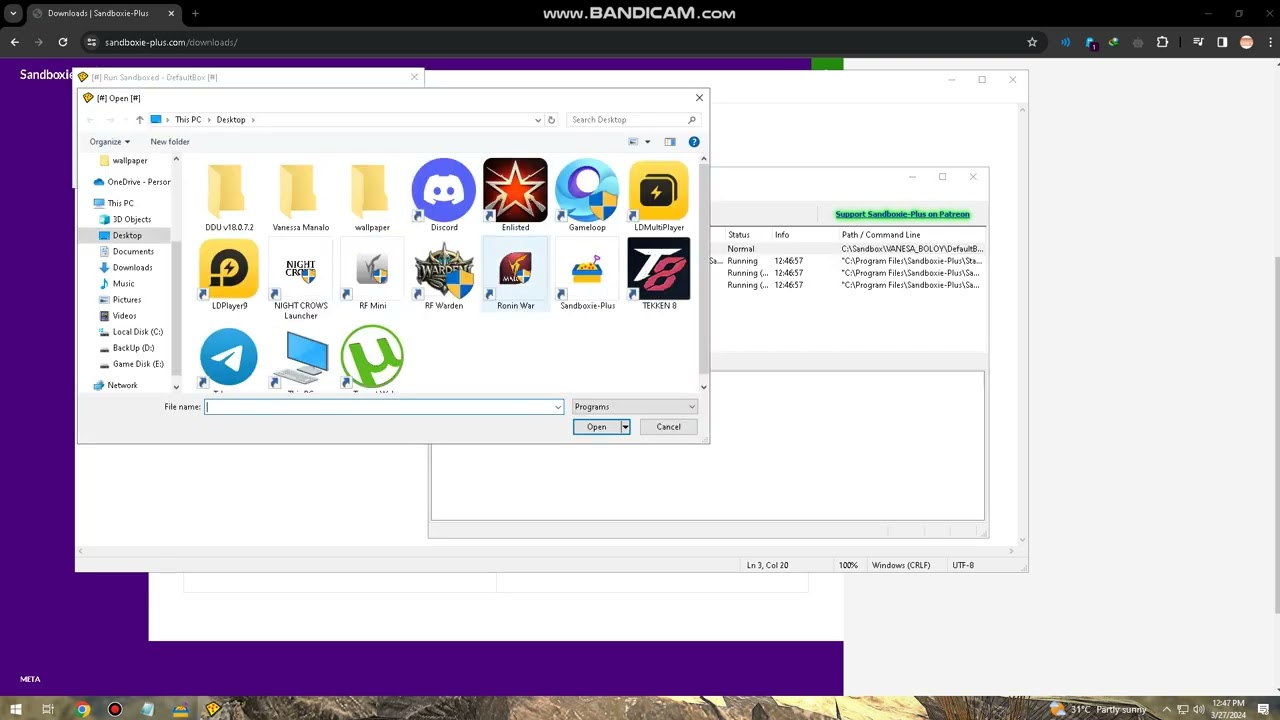Select Desktop in the navigation pane
The height and width of the screenshot is (720, 1280).
[x=127, y=235]
